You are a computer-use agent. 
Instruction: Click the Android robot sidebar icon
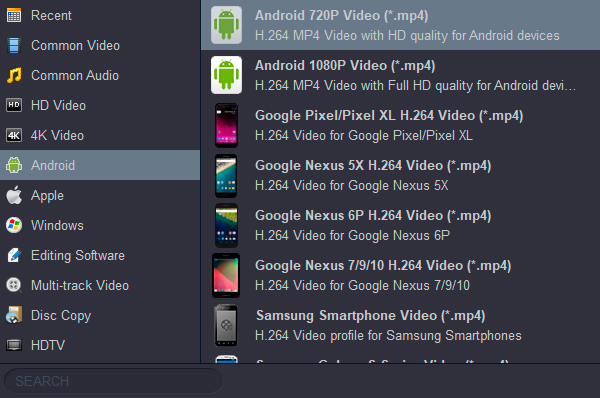tap(14, 165)
